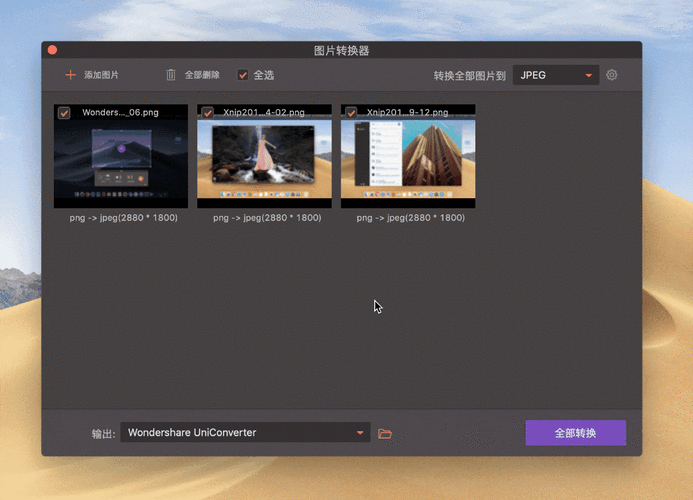Uncheck the Wonders..._06.png checkbox
The image size is (693, 500).
64,113
